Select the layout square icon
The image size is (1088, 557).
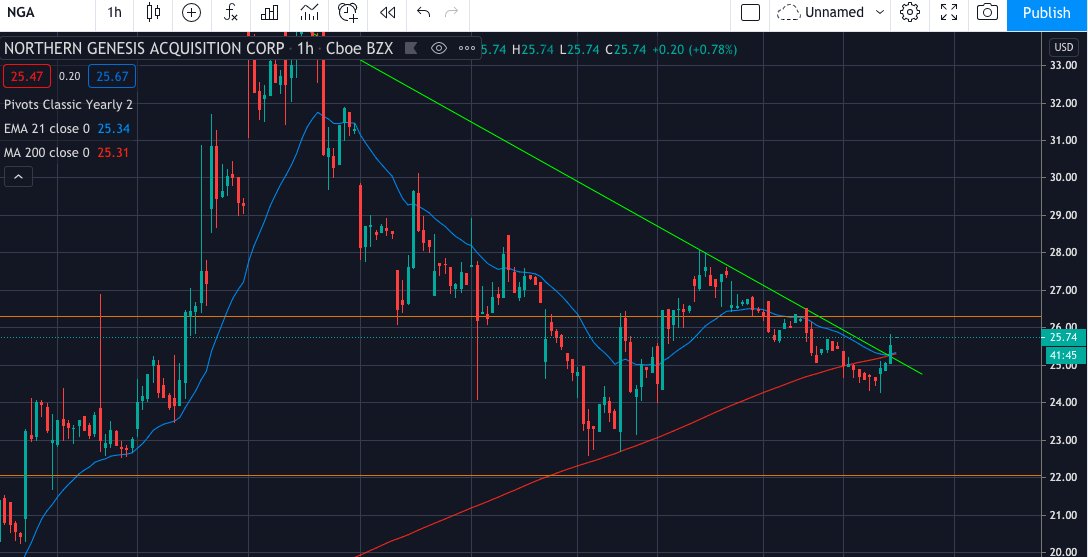(750, 12)
